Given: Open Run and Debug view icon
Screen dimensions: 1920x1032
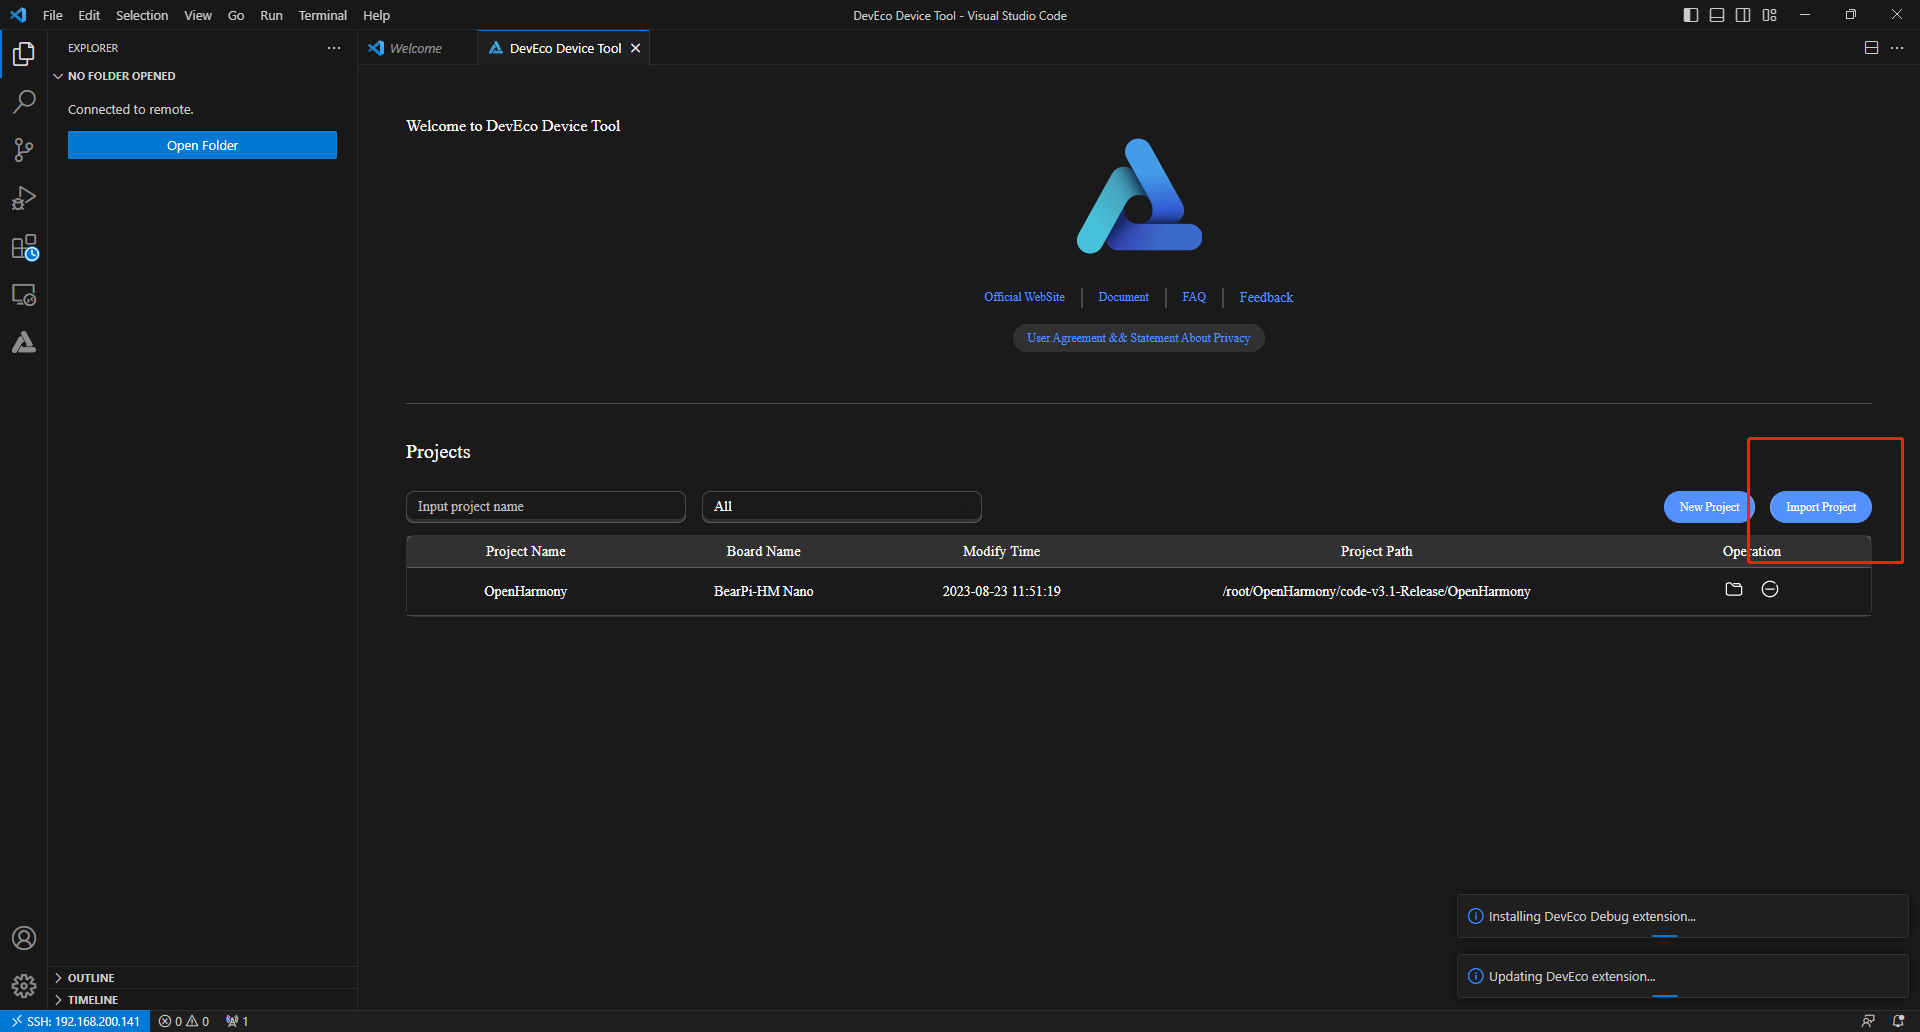Looking at the screenshot, I should click(x=24, y=198).
